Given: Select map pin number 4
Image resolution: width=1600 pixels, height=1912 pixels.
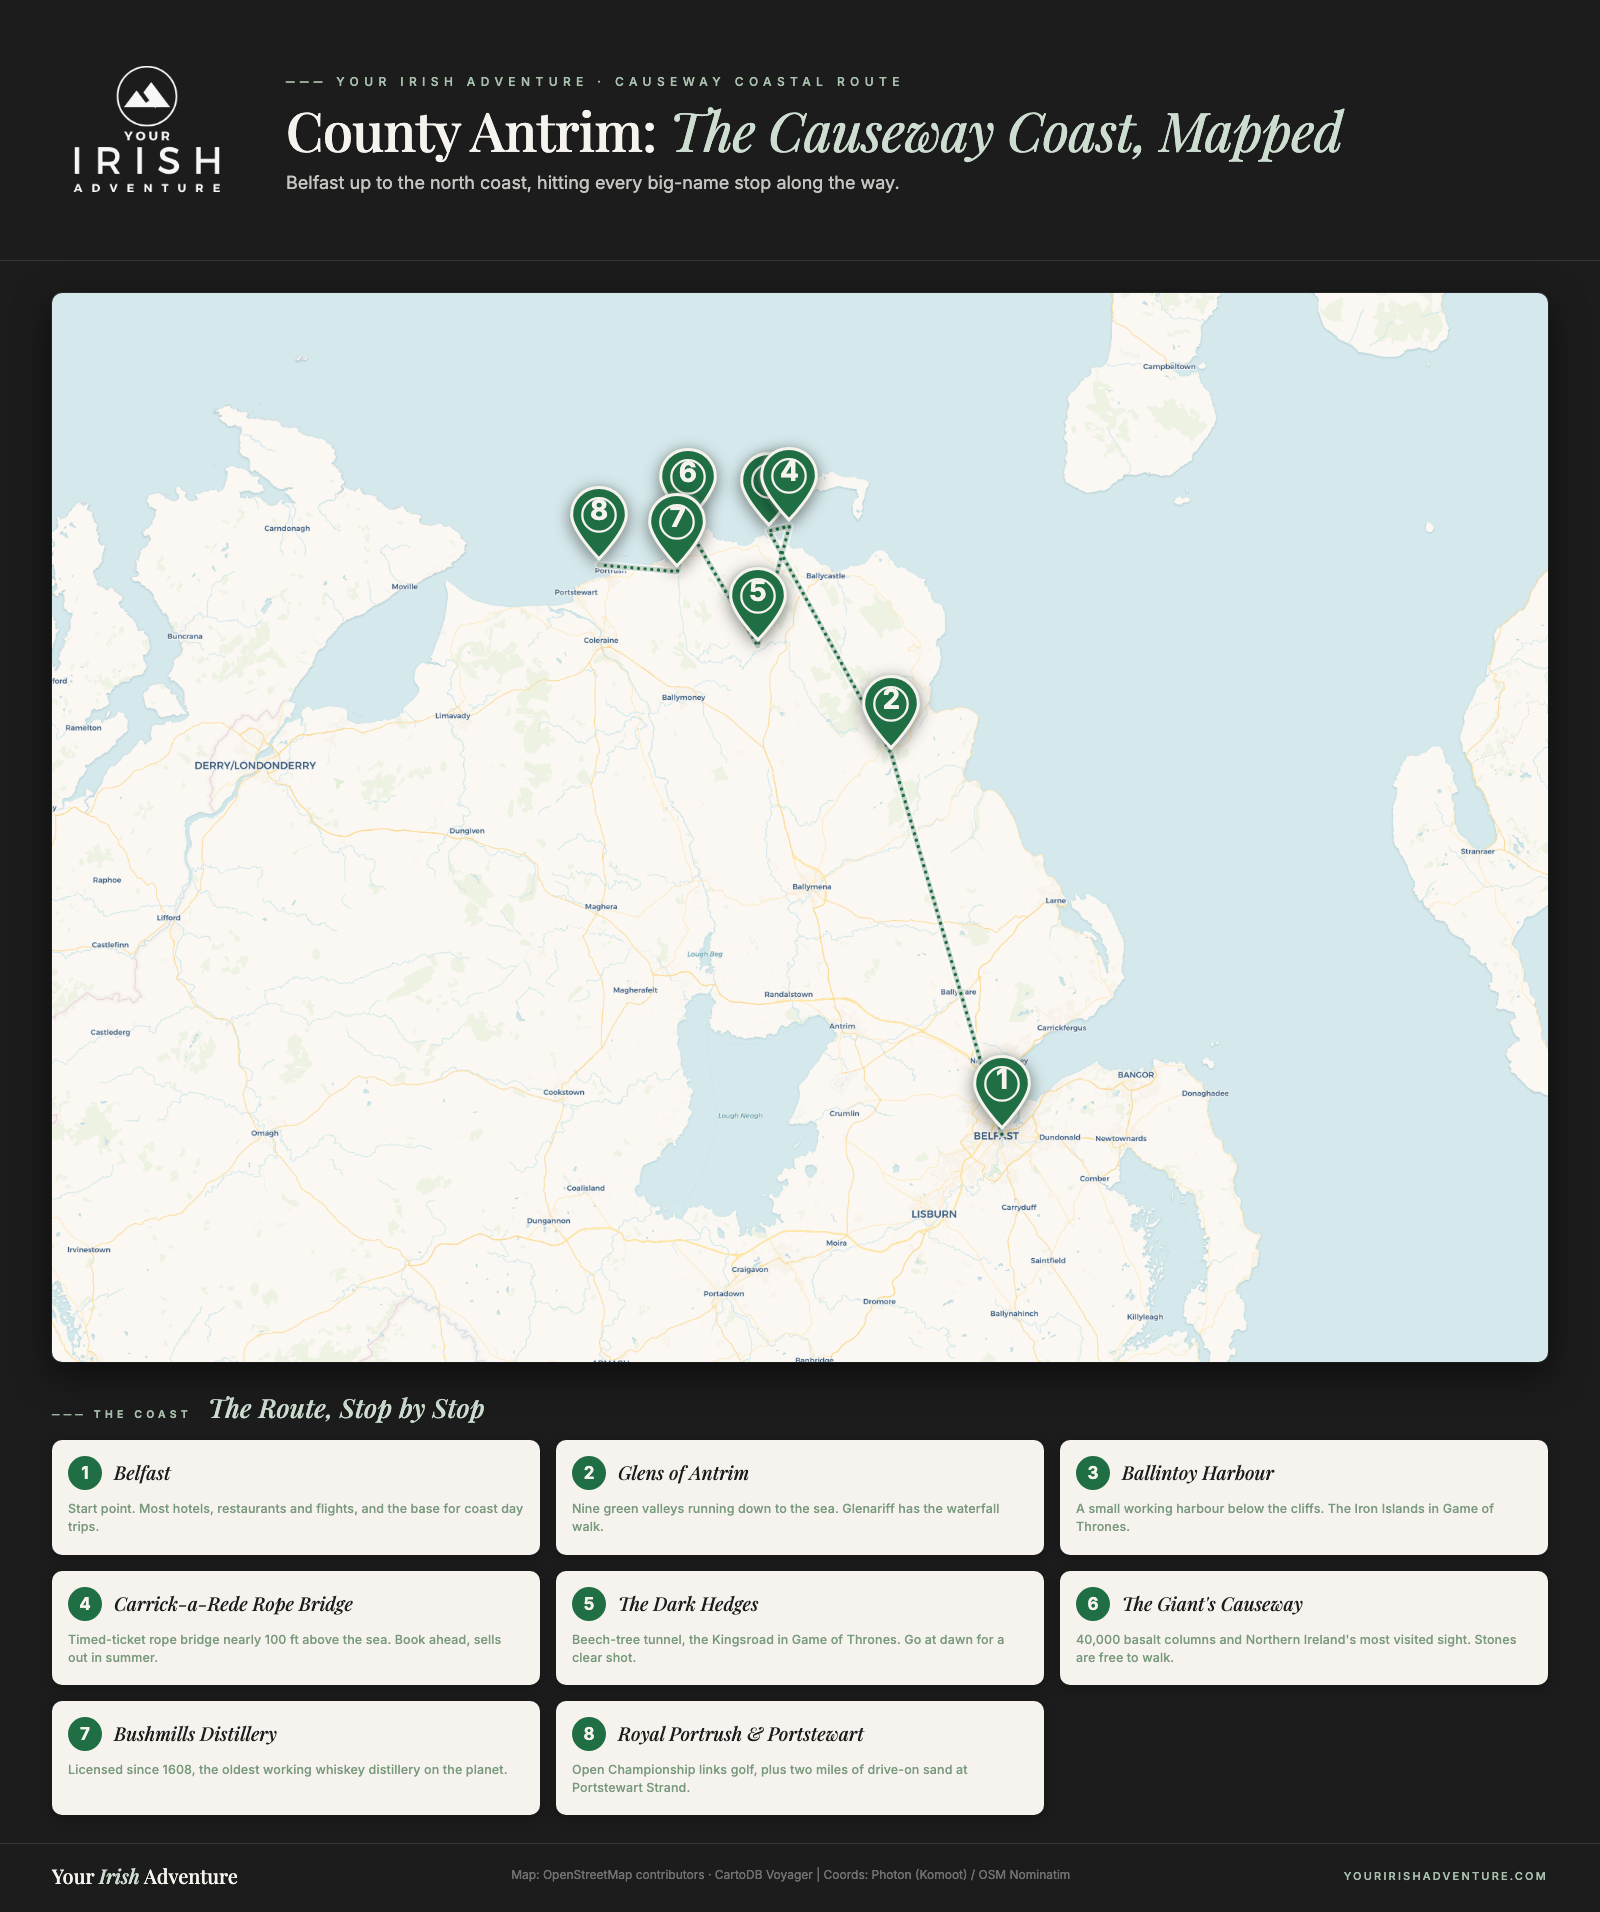Looking at the screenshot, I should (x=789, y=483).
